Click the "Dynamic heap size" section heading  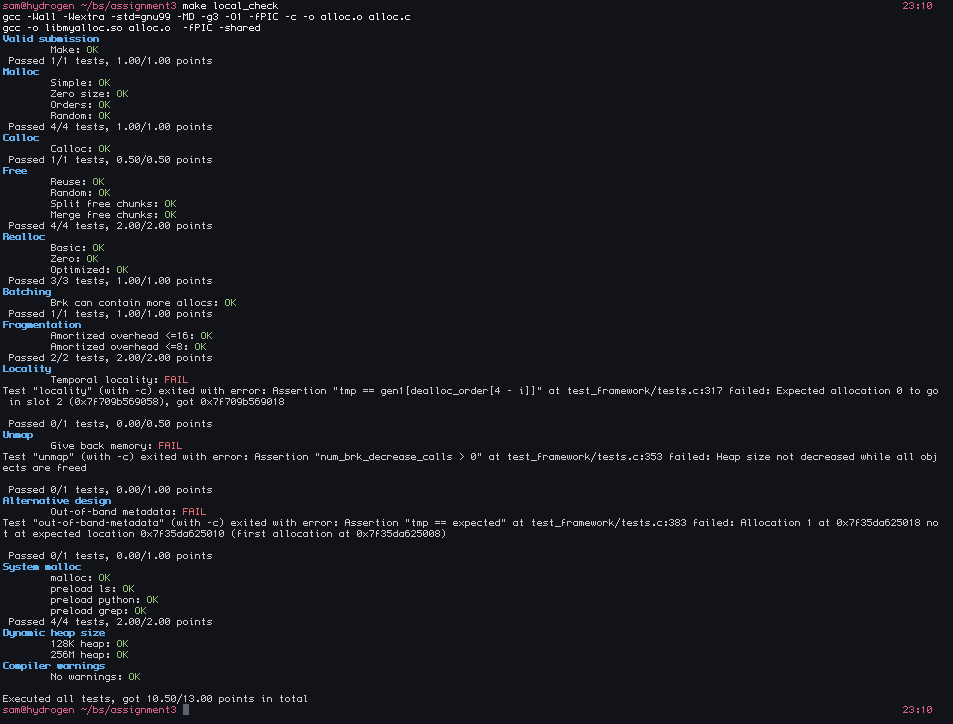pyautogui.click(x=53, y=633)
